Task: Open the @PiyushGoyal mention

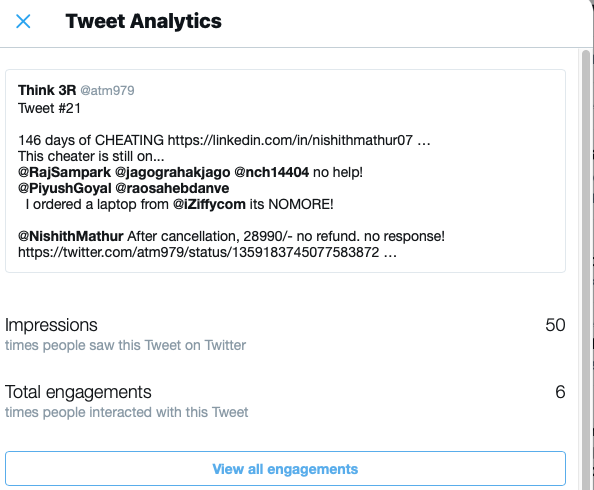Action: [x=65, y=188]
